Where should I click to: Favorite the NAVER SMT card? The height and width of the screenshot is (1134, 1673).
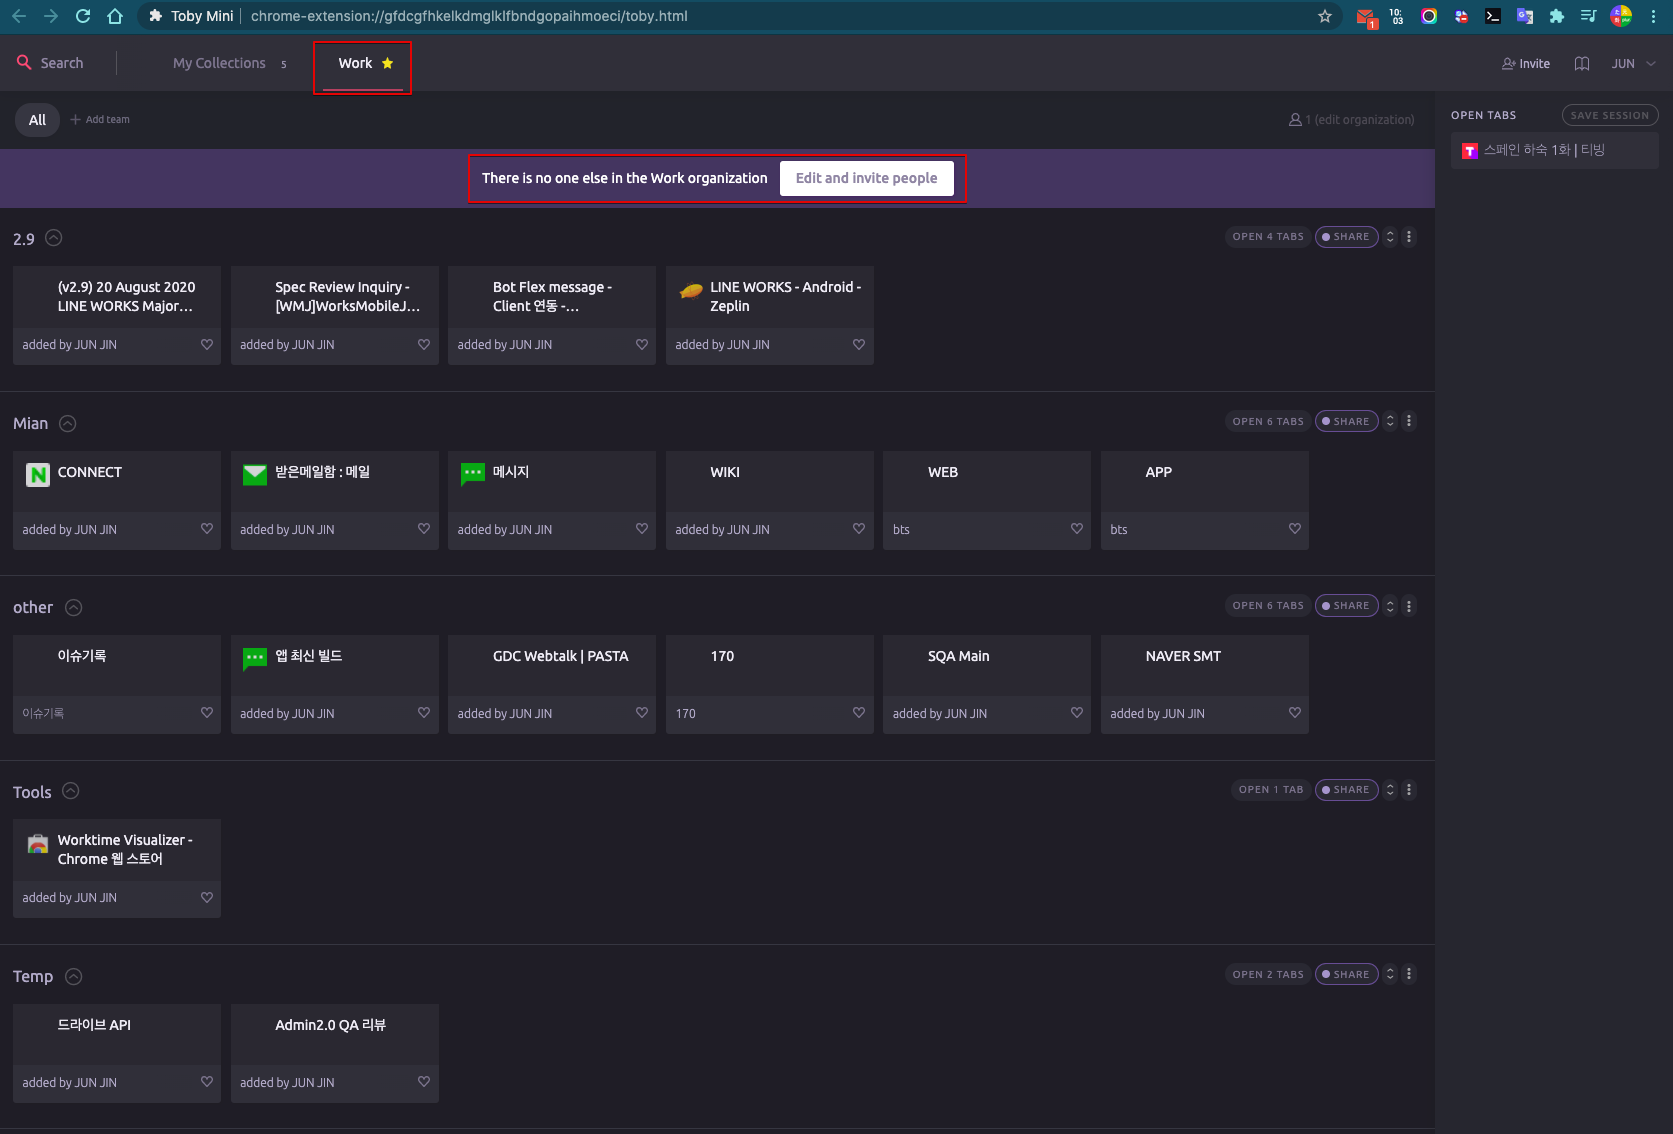[1295, 713]
